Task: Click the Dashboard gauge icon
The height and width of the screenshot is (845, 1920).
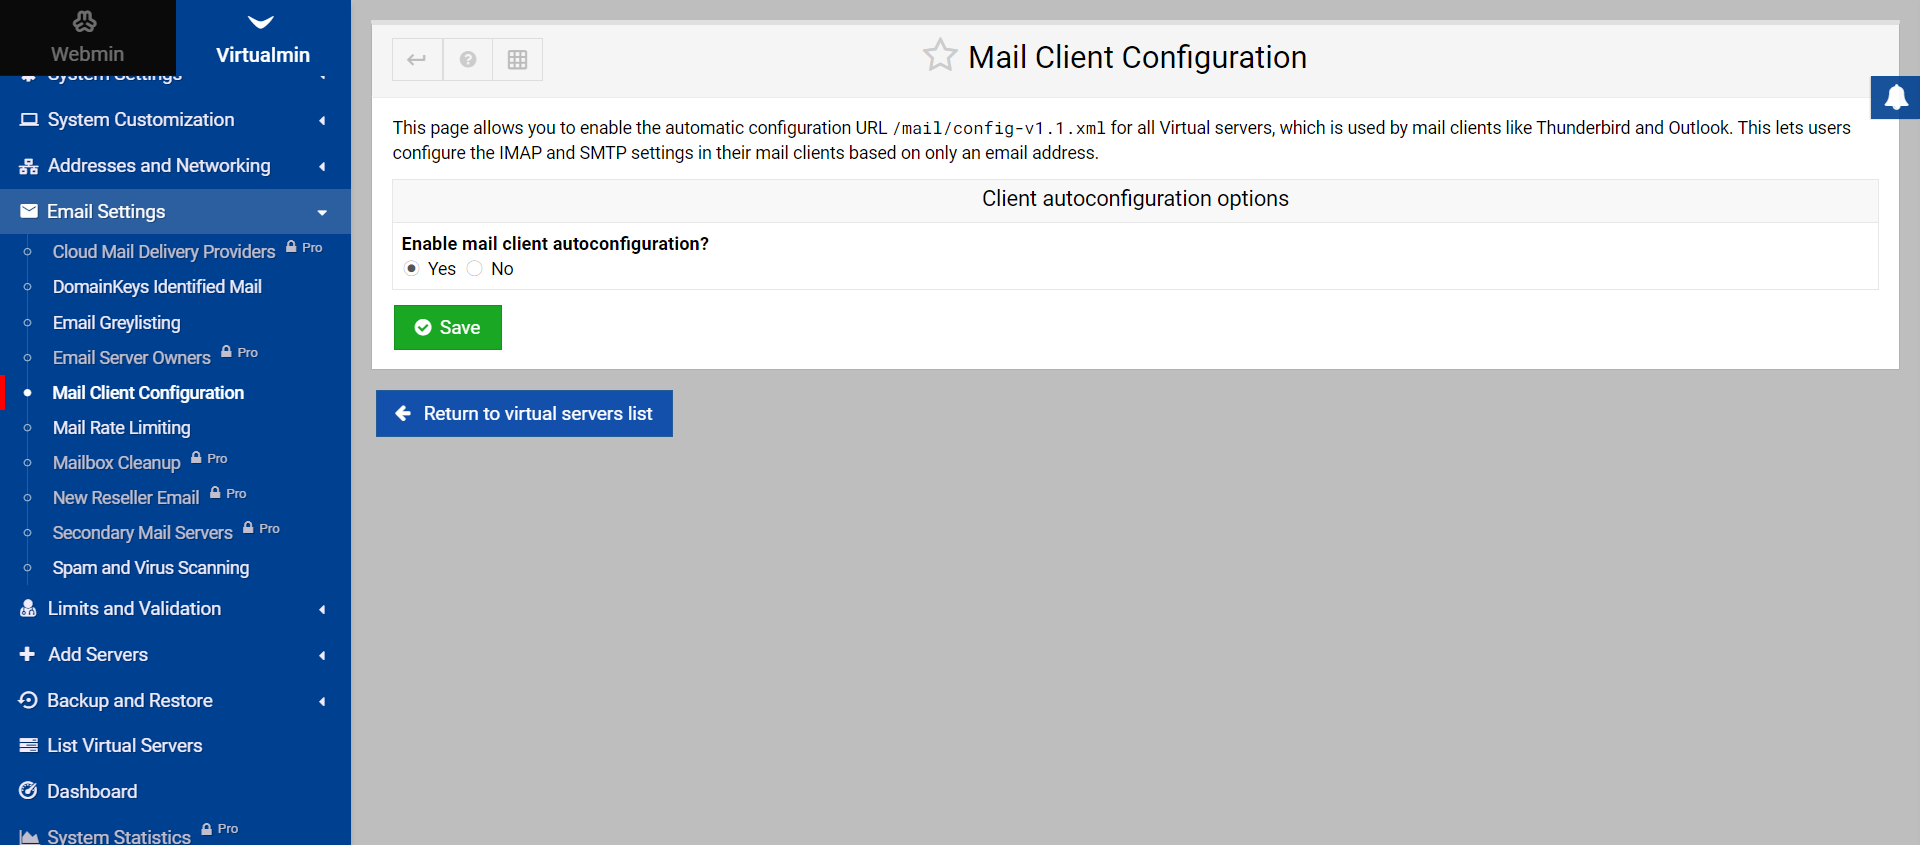Action: click(x=28, y=791)
